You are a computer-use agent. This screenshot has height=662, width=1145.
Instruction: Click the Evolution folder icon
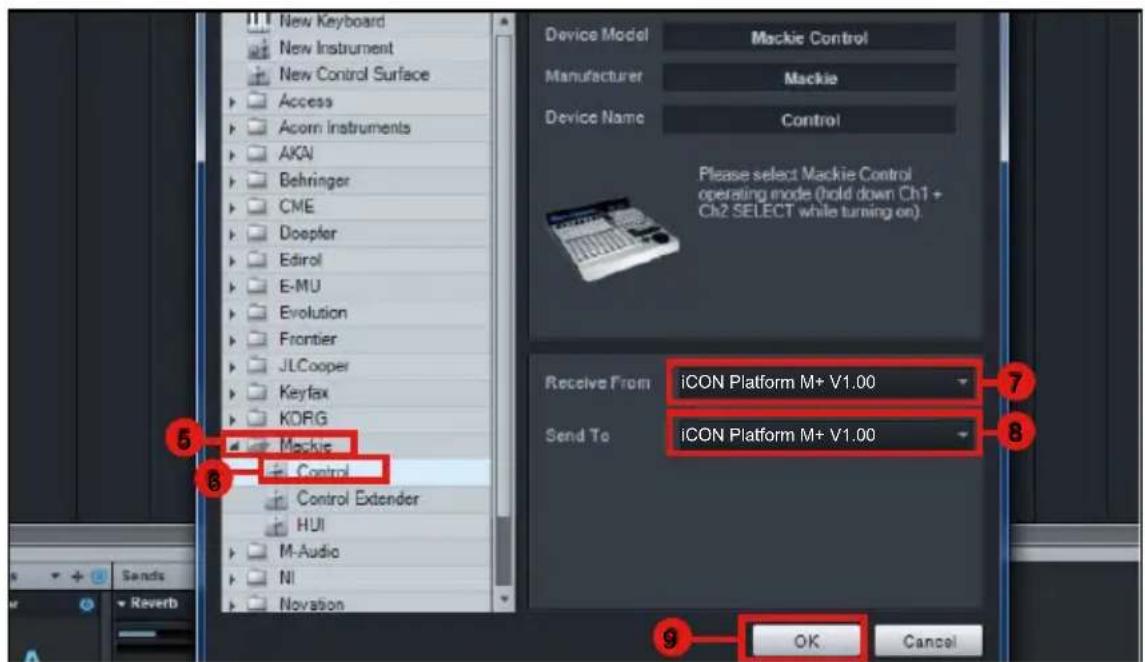coord(257,312)
